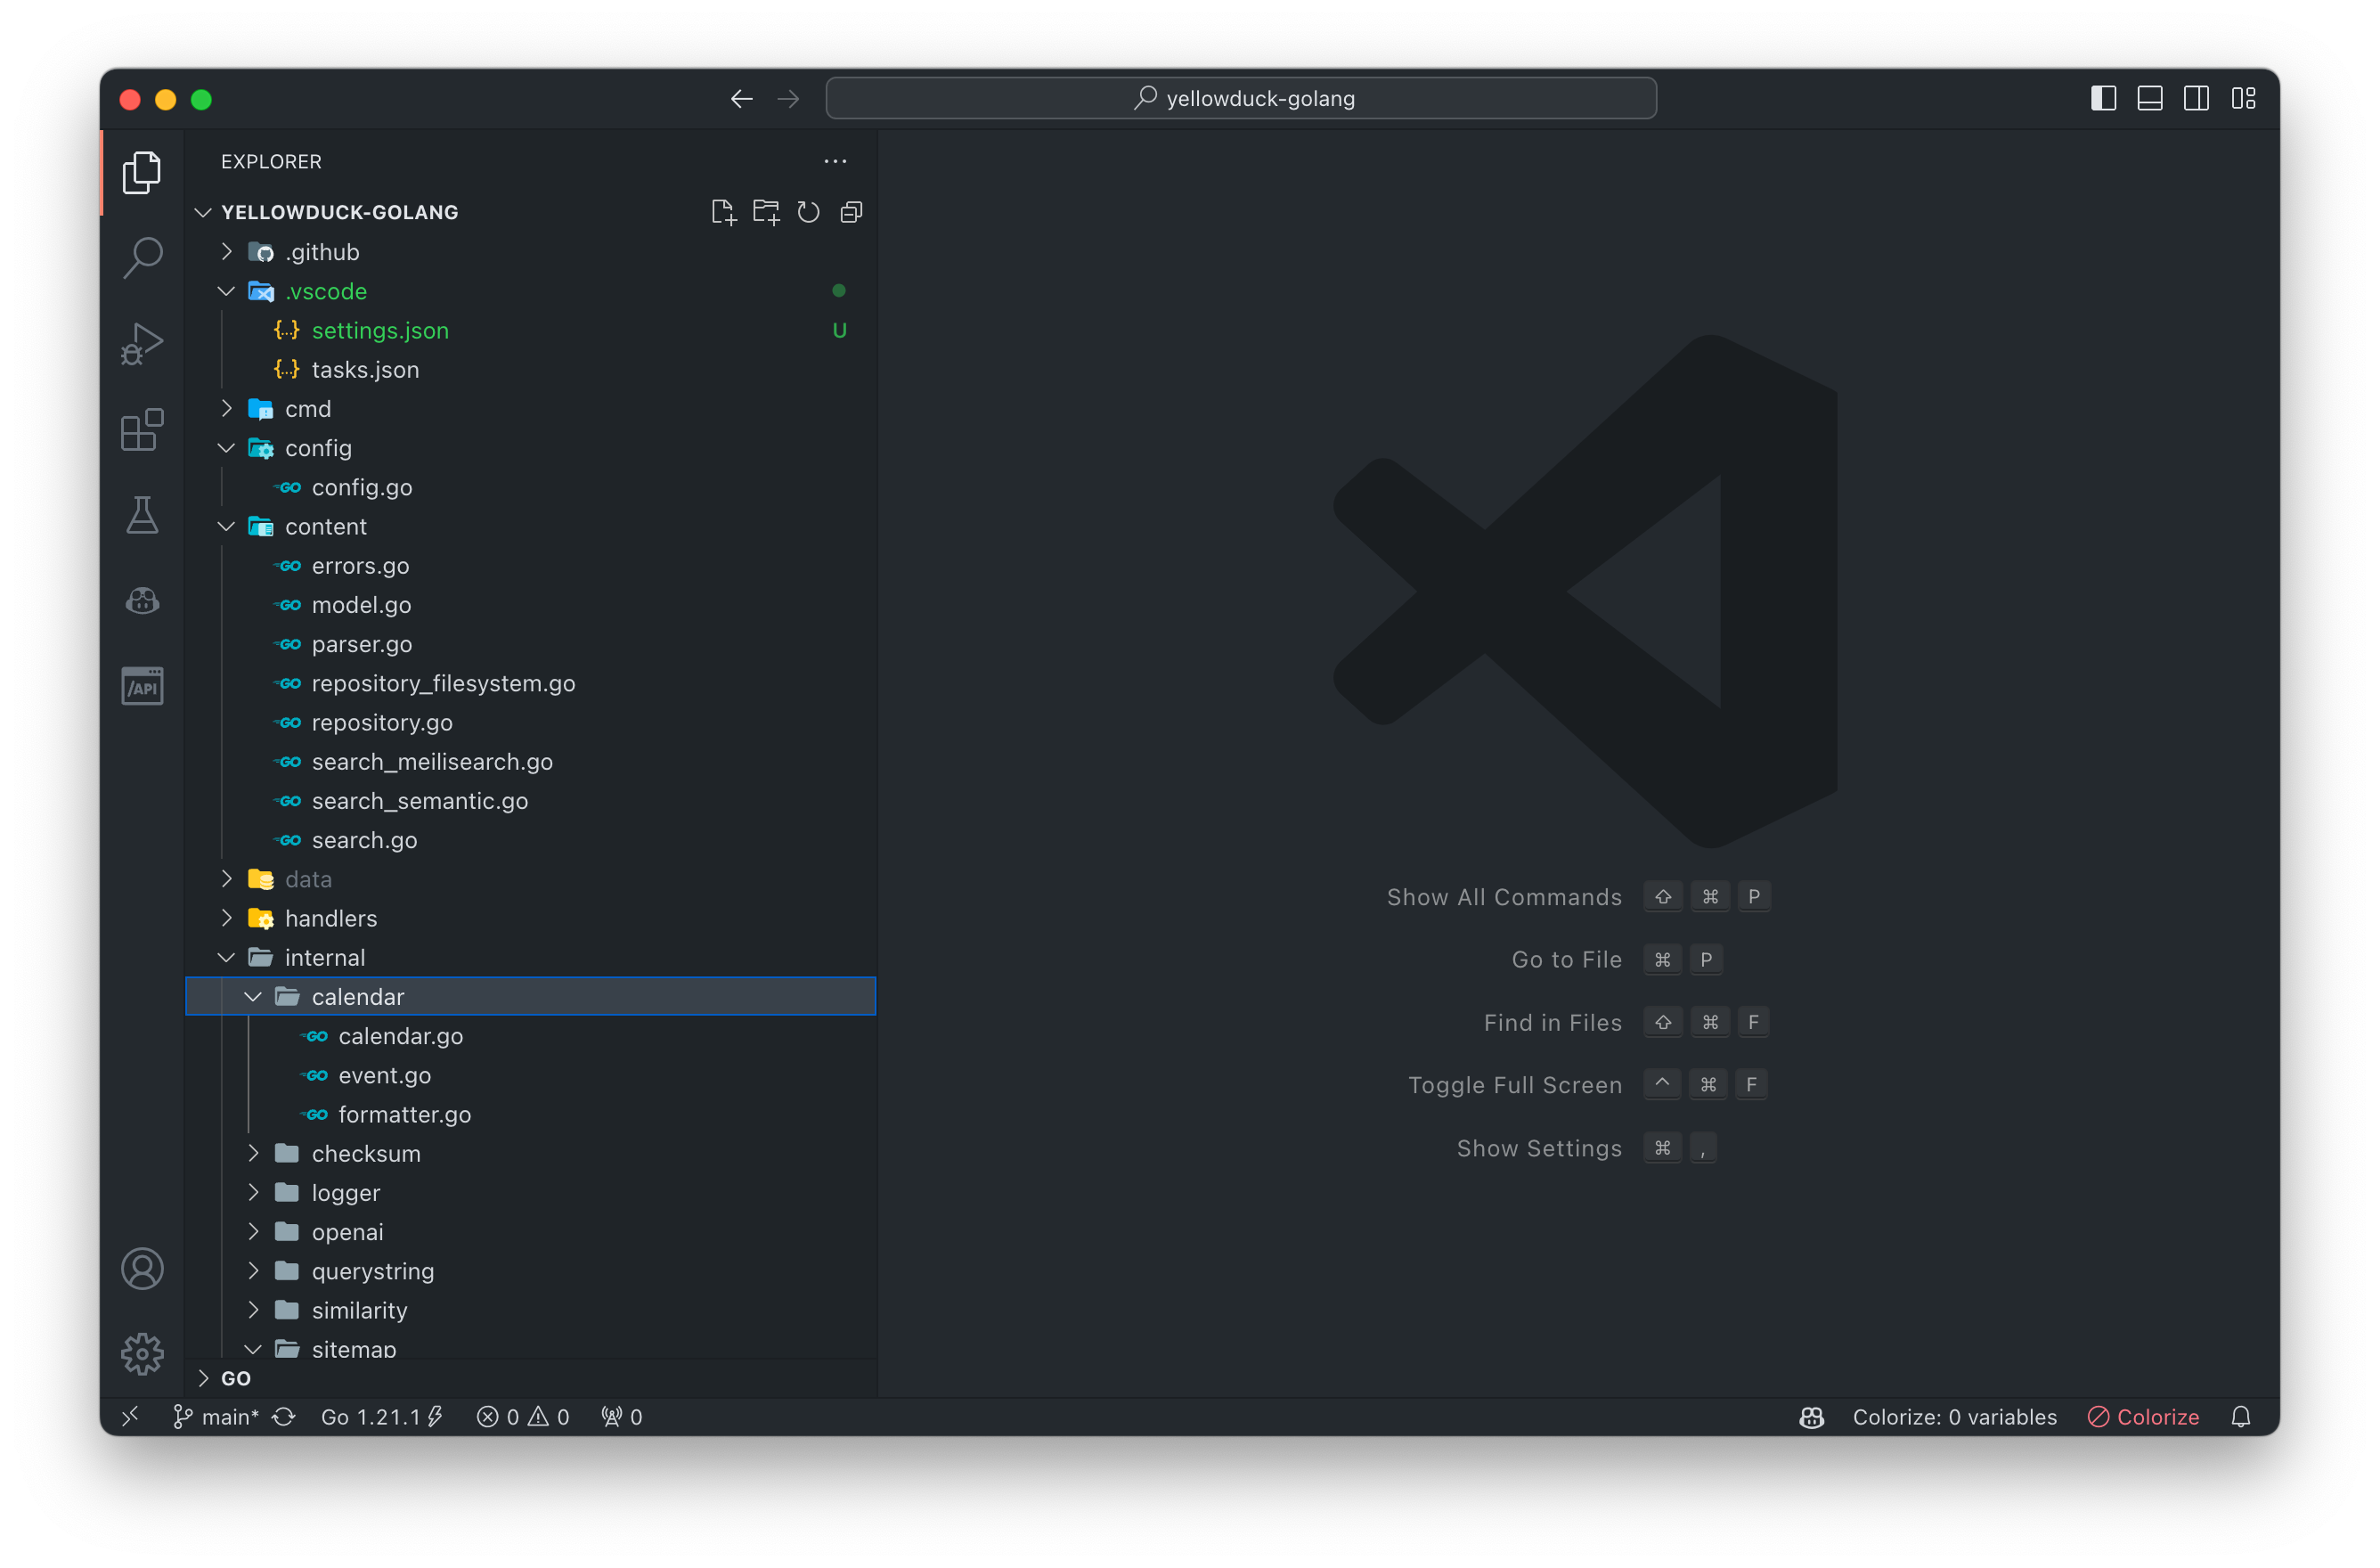Open notifications bell
The width and height of the screenshot is (2380, 1568).
tap(2240, 1416)
